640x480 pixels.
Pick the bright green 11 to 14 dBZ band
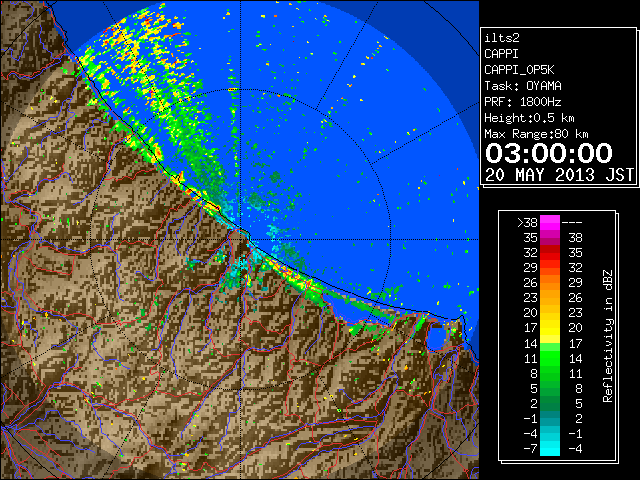tap(550, 358)
